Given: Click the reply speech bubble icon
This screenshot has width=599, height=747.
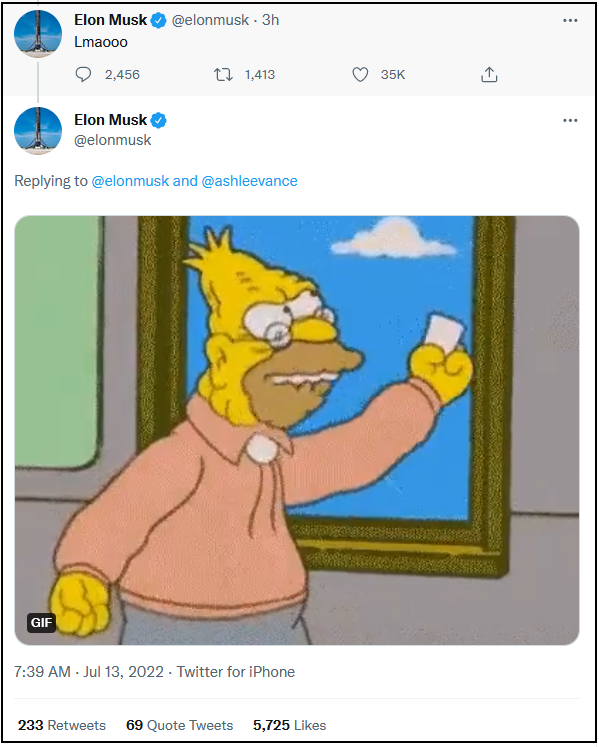Looking at the screenshot, I should (x=83, y=75).
